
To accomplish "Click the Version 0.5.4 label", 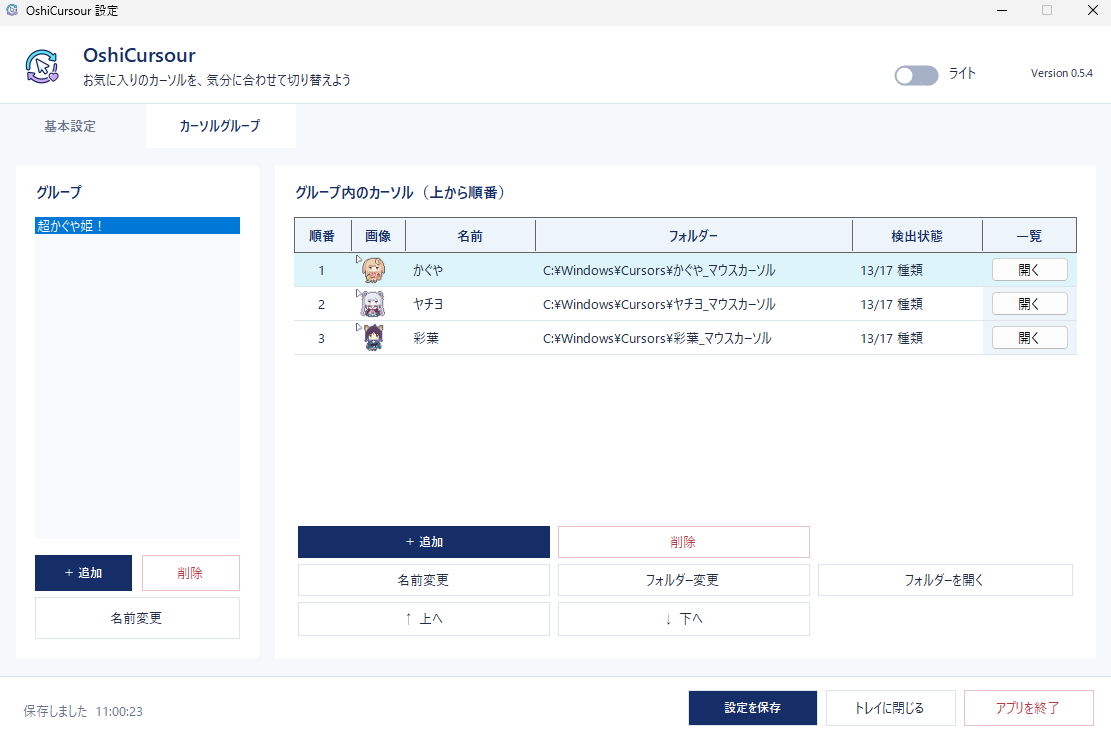I will (1061, 73).
